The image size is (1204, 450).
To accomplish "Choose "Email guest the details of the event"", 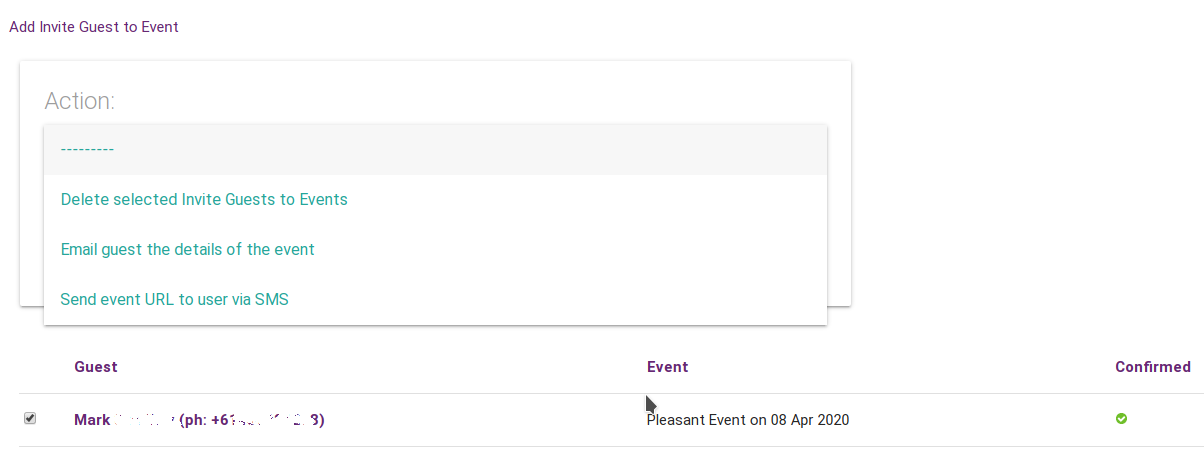I will [x=187, y=249].
